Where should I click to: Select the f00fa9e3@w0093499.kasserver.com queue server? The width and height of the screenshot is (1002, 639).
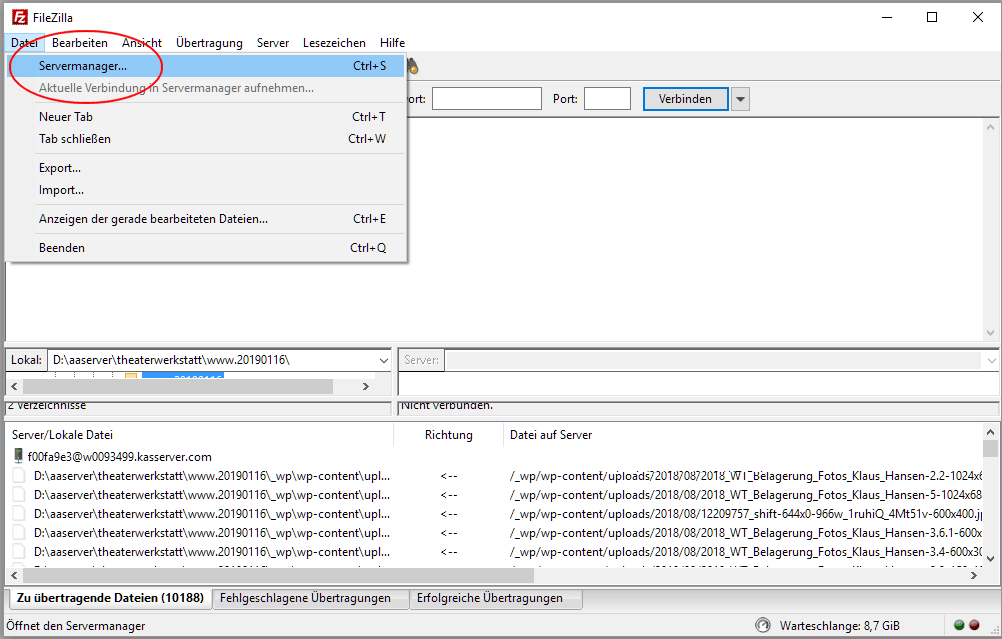[x=119, y=457]
